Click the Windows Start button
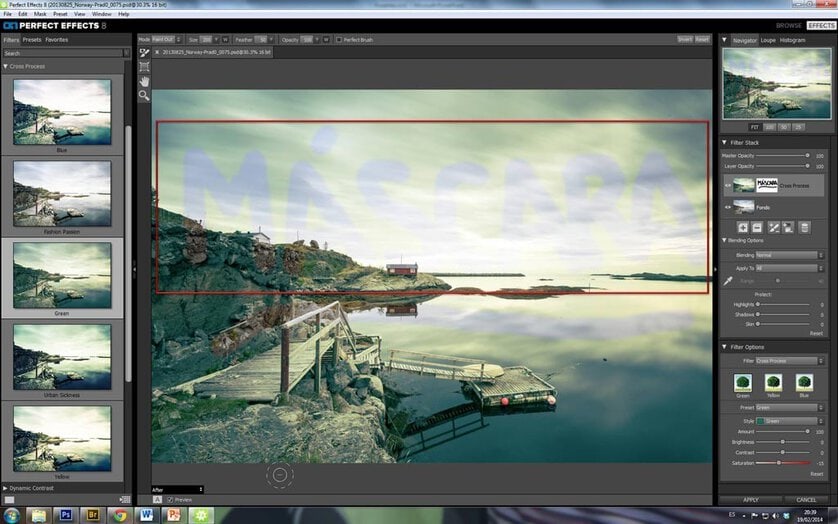 11,515
